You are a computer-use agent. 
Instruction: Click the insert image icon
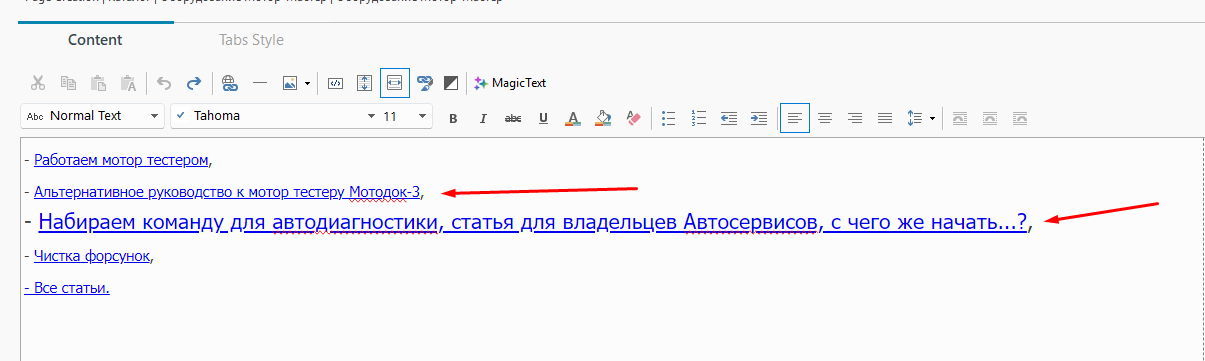tap(290, 83)
